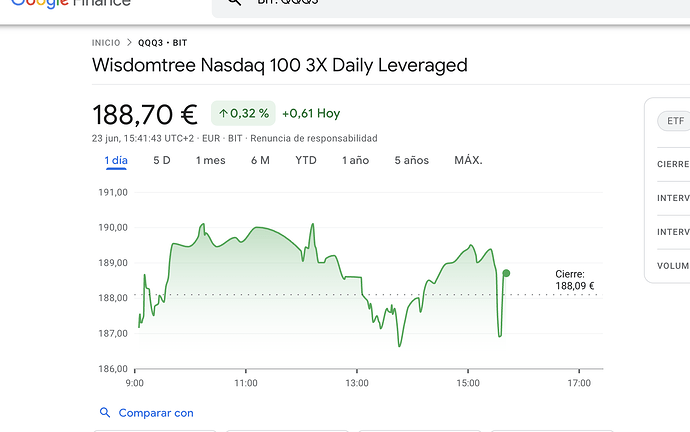Click the QQQ3 · BIT breadcrumb
The image size is (690, 432).
(162, 43)
